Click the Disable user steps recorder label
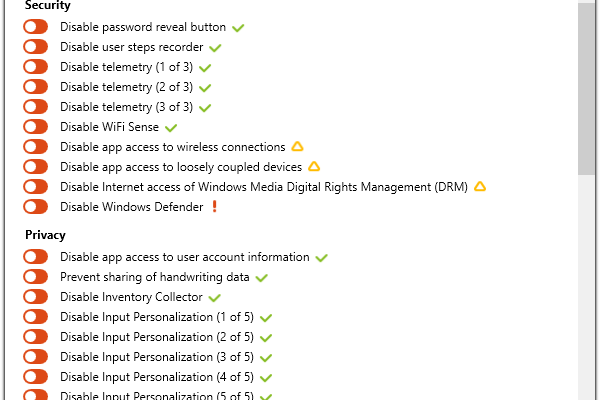The image size is (600, 400). tap(131, 47)
